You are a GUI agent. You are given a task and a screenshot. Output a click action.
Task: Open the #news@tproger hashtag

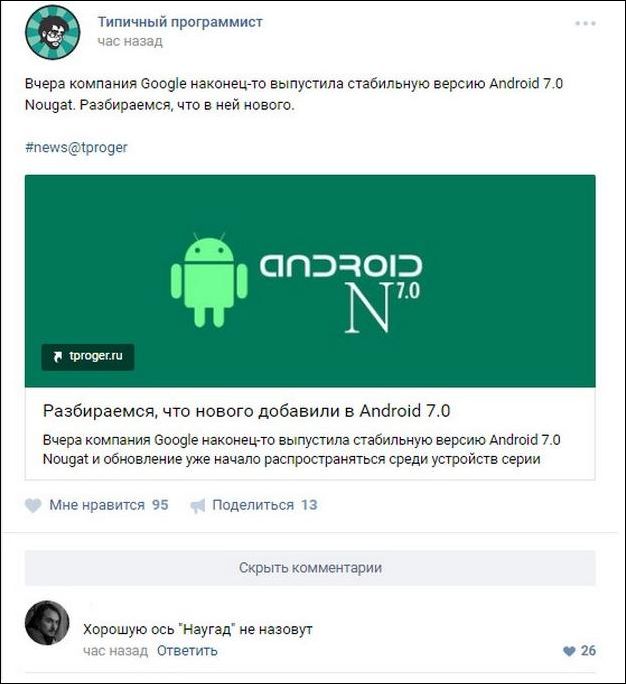76,147
